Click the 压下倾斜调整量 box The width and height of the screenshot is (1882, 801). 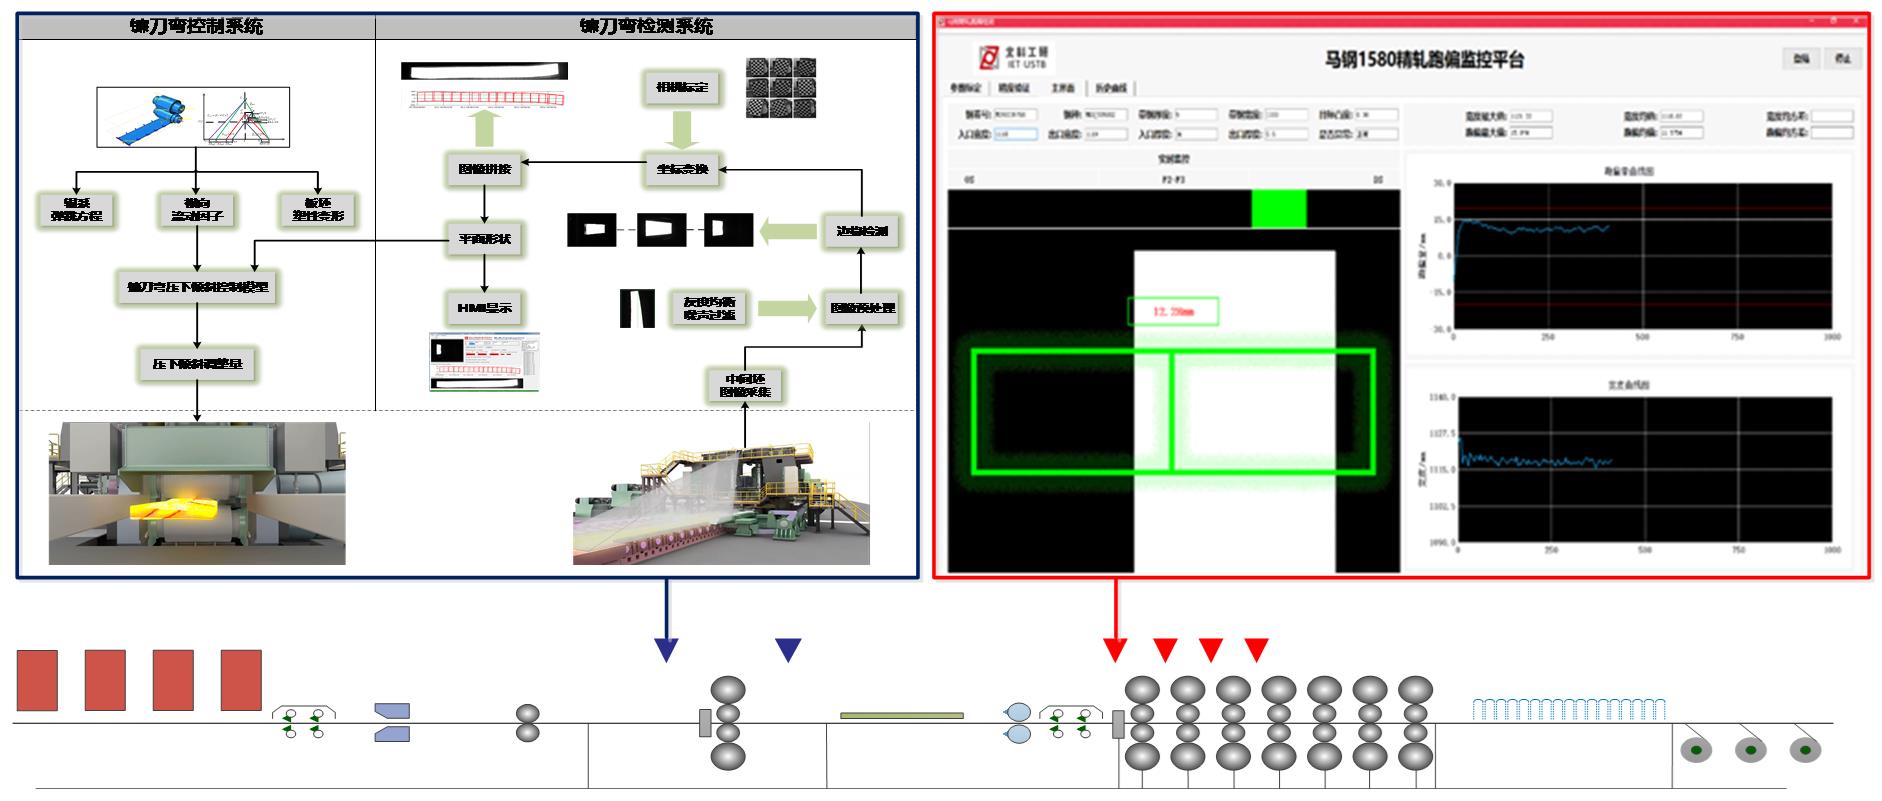[198, 364]
